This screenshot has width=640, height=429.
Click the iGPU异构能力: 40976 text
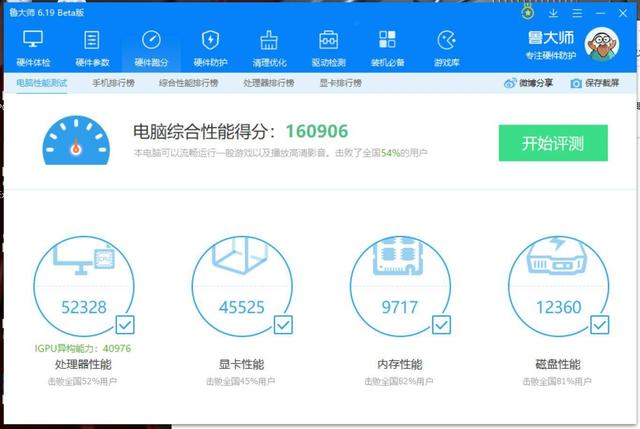pyautogui.click(x=83, y=348)
